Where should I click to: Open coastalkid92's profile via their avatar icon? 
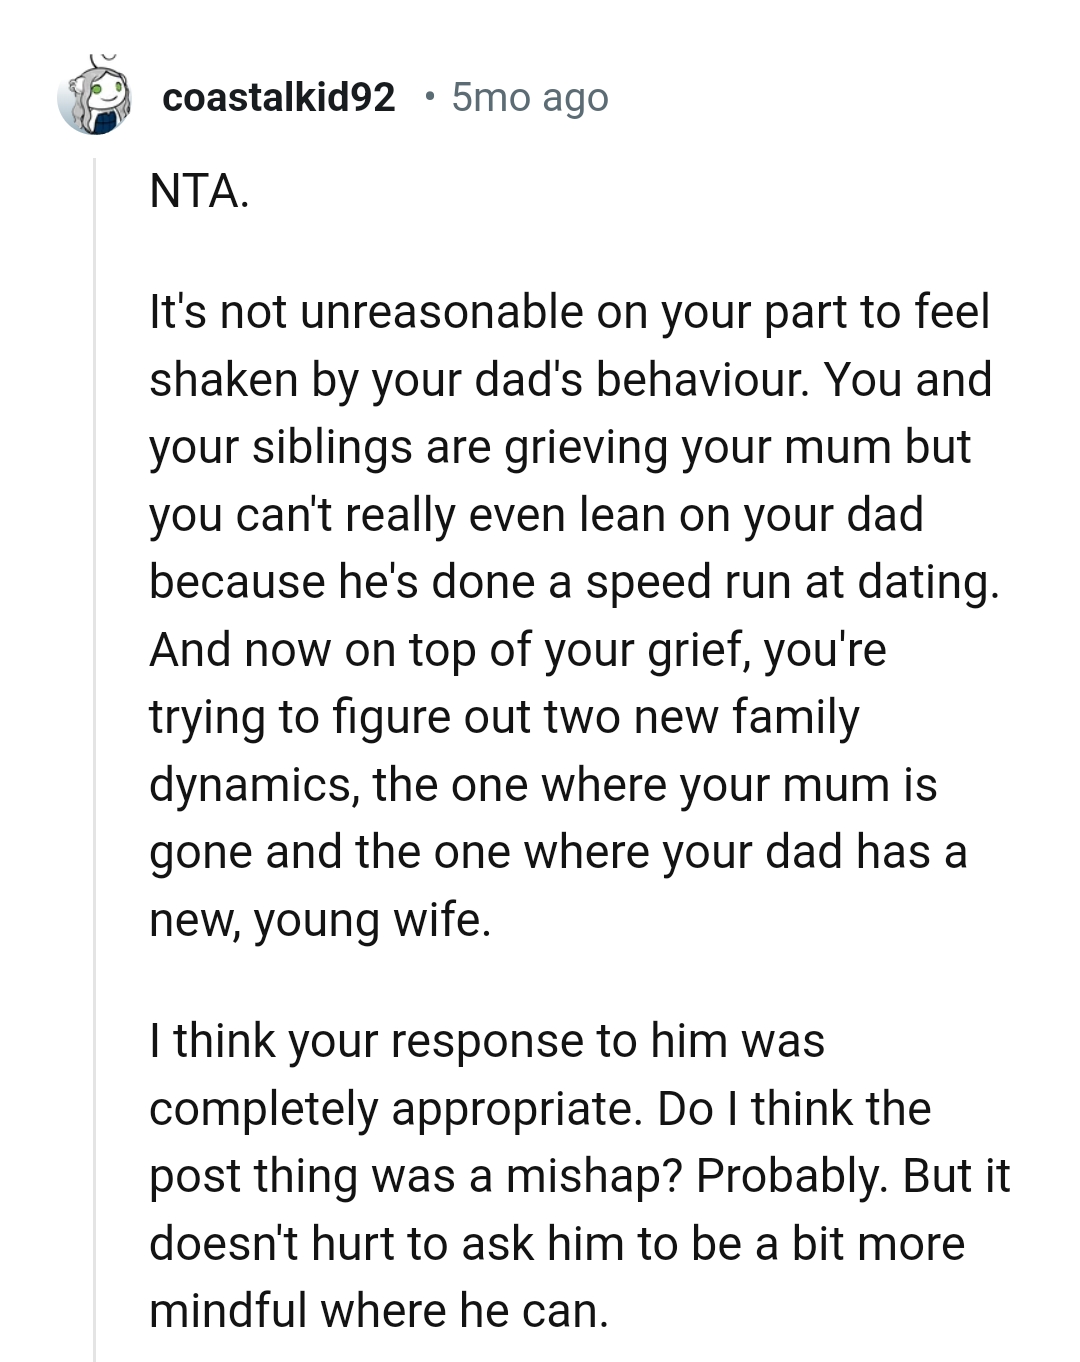tap(97, 98)
